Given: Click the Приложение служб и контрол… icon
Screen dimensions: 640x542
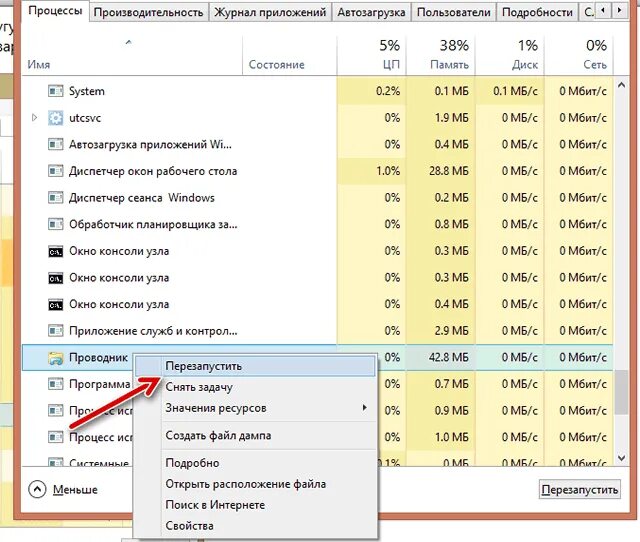Looking at the screenshot, I should coord(56,331).
